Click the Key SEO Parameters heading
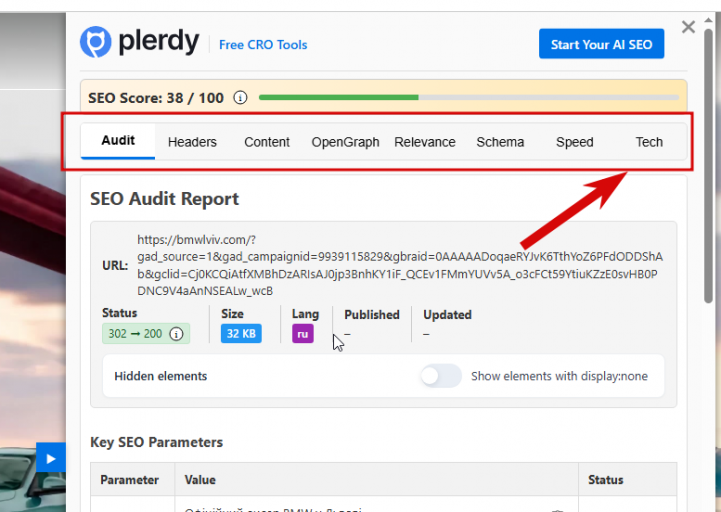The height and width of the screenshot is (512, 721). click(x=156, y=442)
